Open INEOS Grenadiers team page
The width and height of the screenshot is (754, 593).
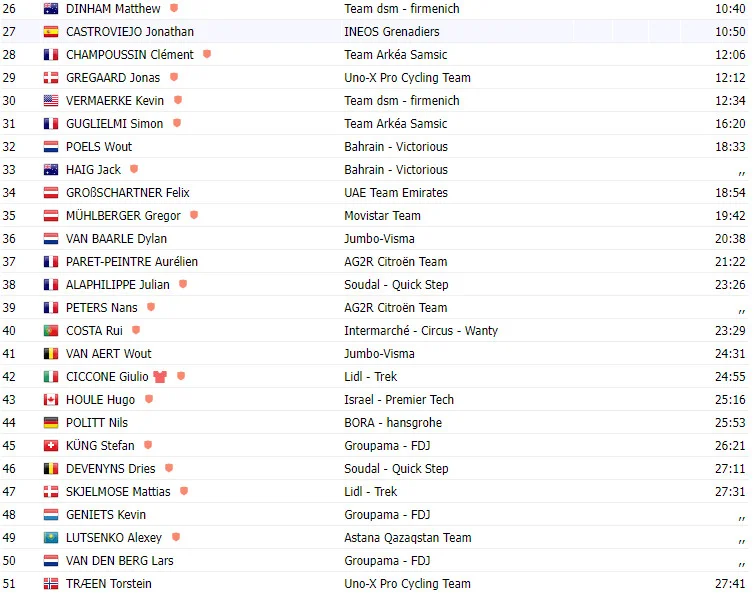(392, 32)
